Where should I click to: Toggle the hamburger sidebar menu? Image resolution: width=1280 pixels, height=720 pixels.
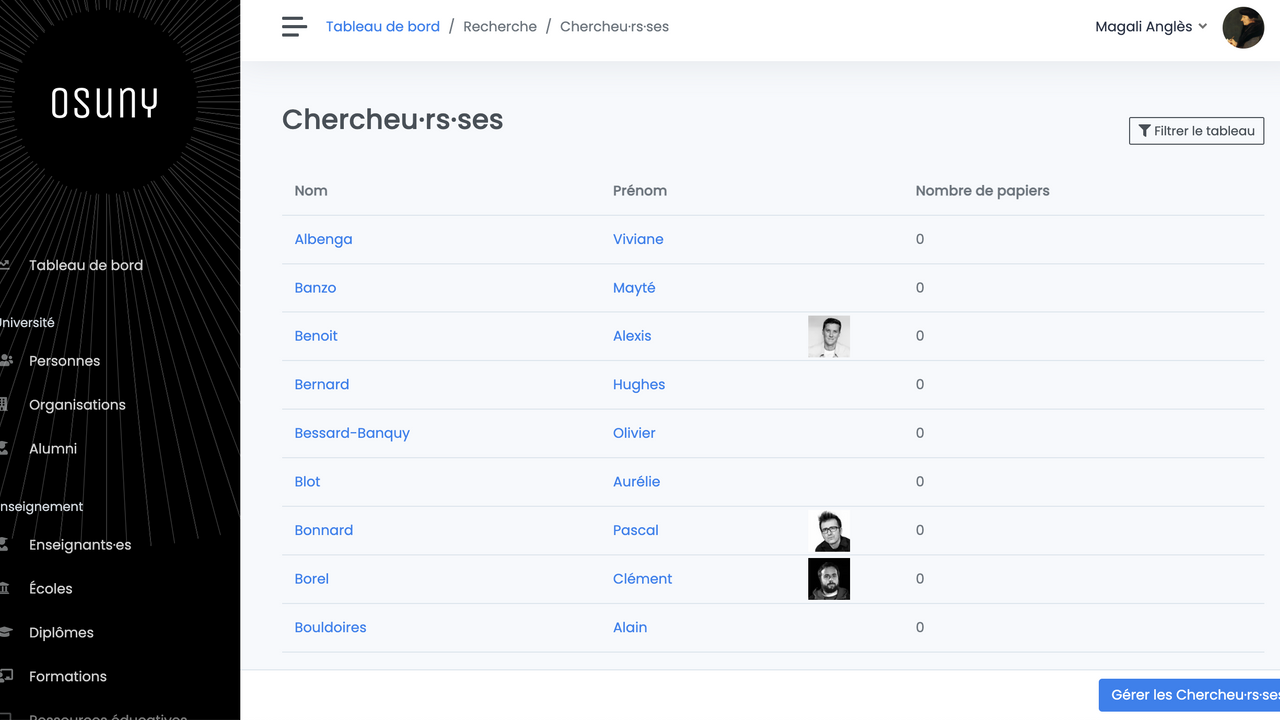click(294, 27)
